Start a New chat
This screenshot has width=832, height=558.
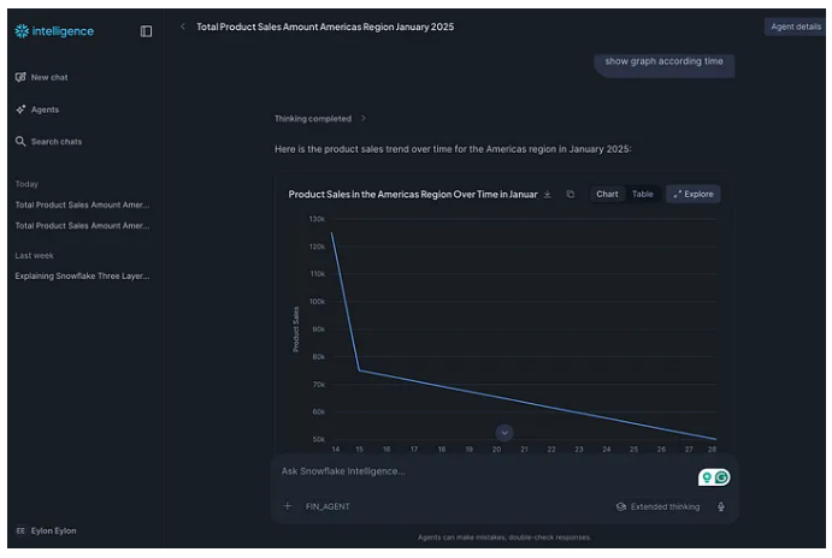click(49, 77)
